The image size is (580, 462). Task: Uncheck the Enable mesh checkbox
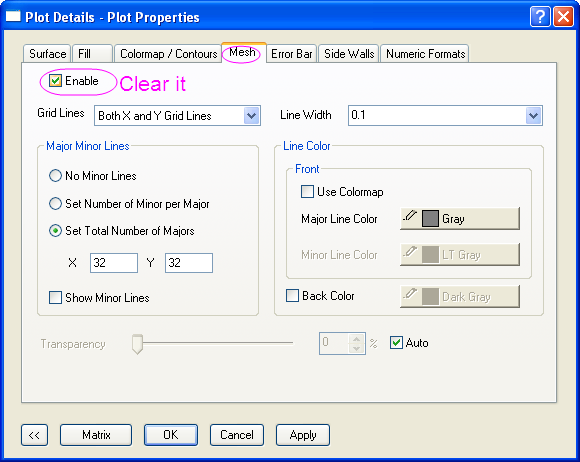point(55,81)
